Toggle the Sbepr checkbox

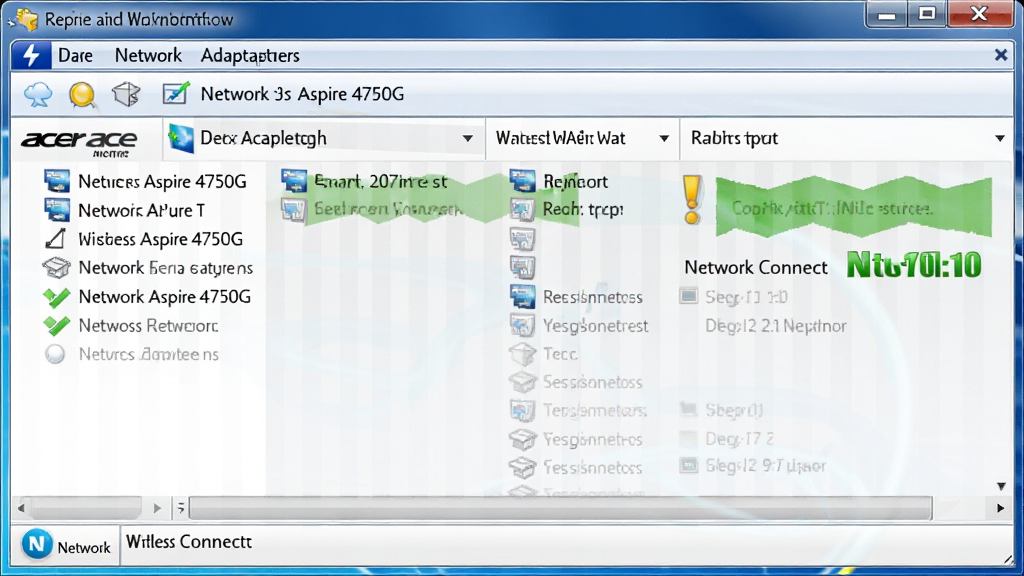click(688, 409)
